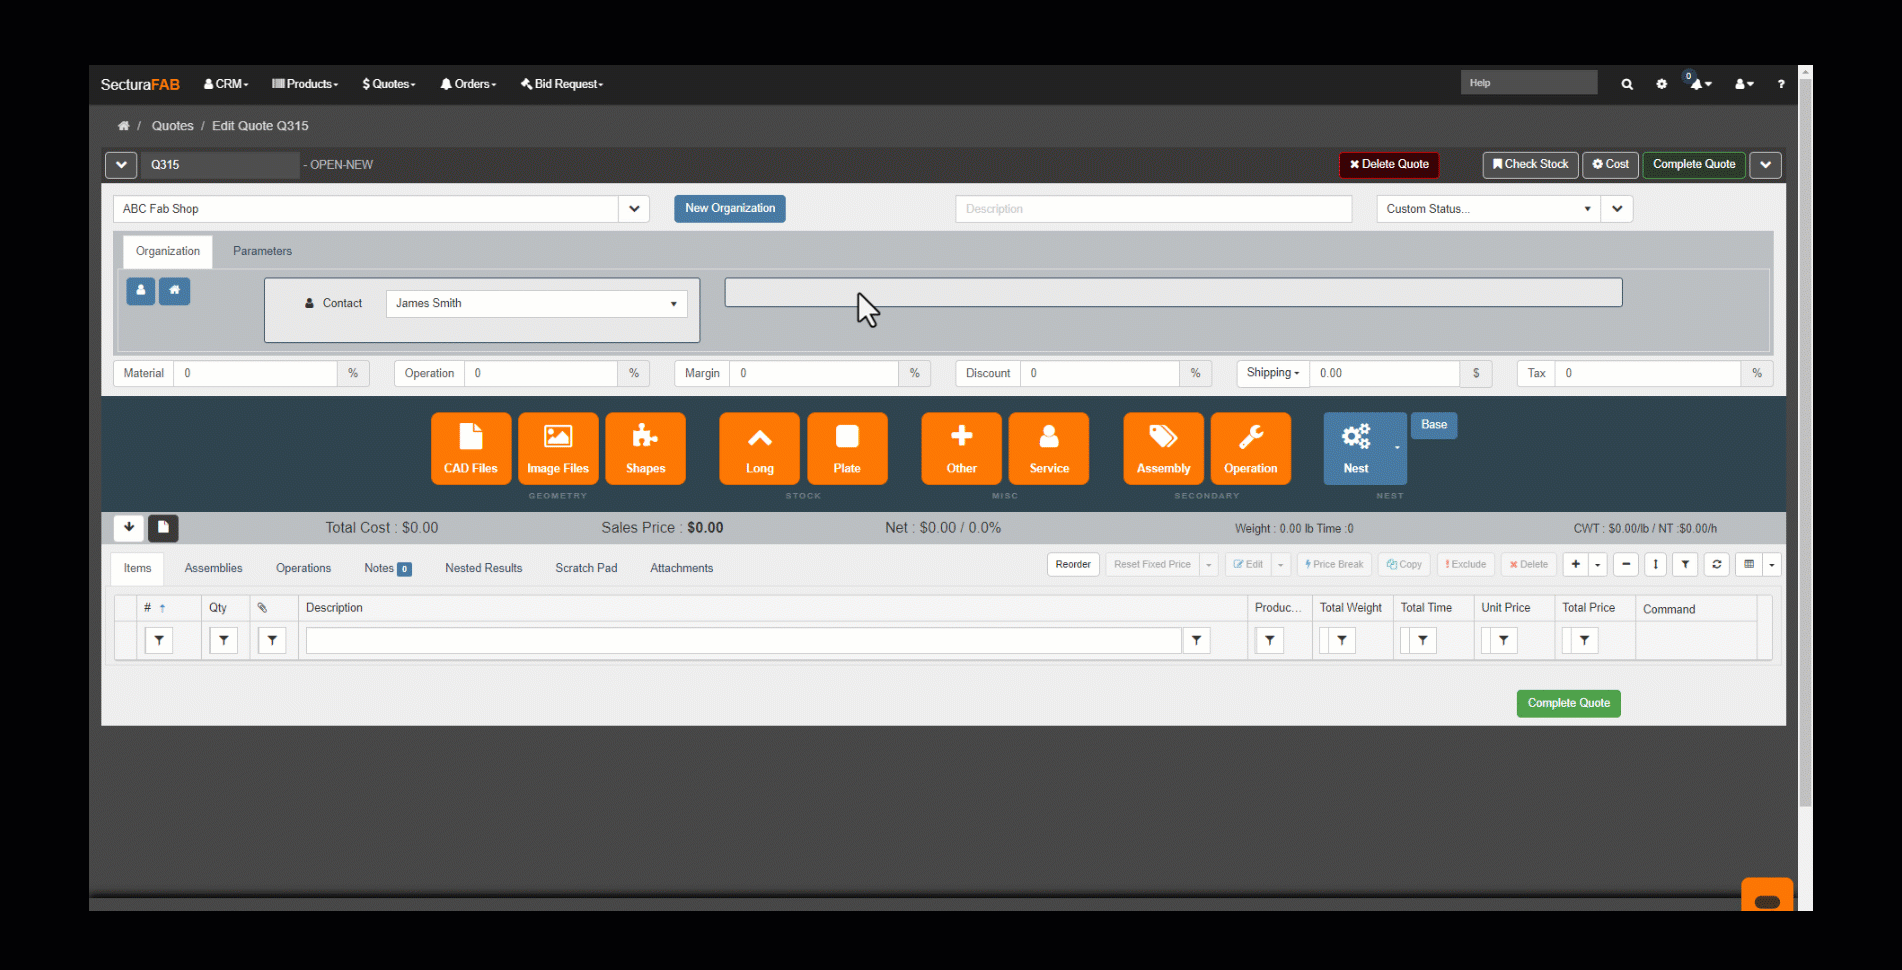The width and height of the screenshot is (1902, 970).
Task: Toggle the Base button beside Nest
Action: pos(1433,425)
